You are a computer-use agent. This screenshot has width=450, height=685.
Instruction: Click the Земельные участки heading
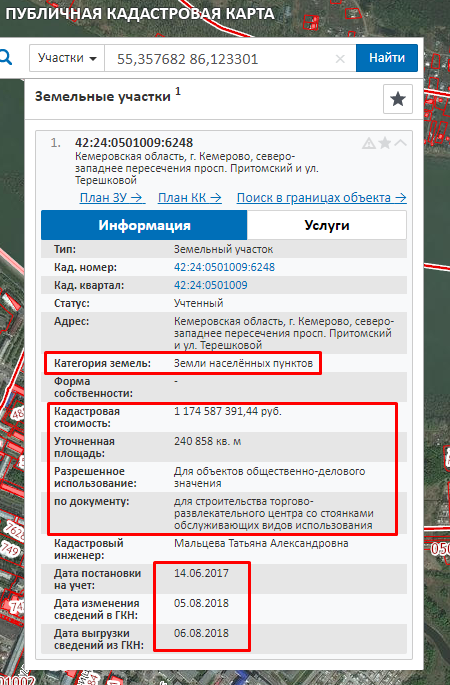103,97
